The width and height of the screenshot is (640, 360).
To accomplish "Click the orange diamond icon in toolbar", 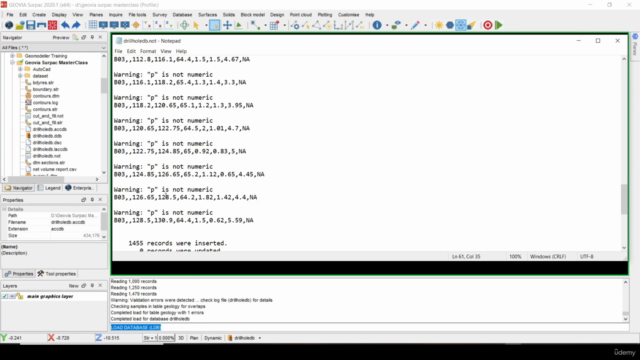I will pos(136,25).
